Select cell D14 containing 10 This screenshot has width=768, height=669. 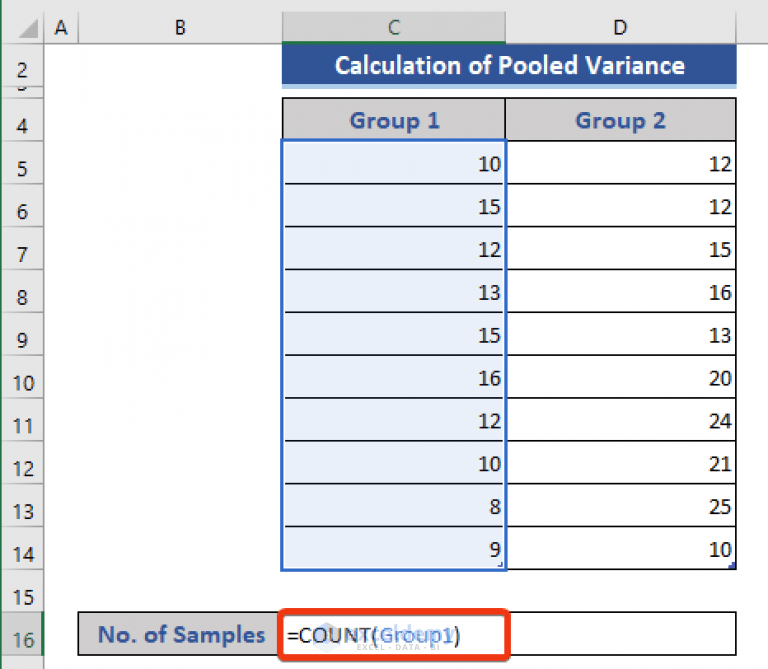pos(621,549)
